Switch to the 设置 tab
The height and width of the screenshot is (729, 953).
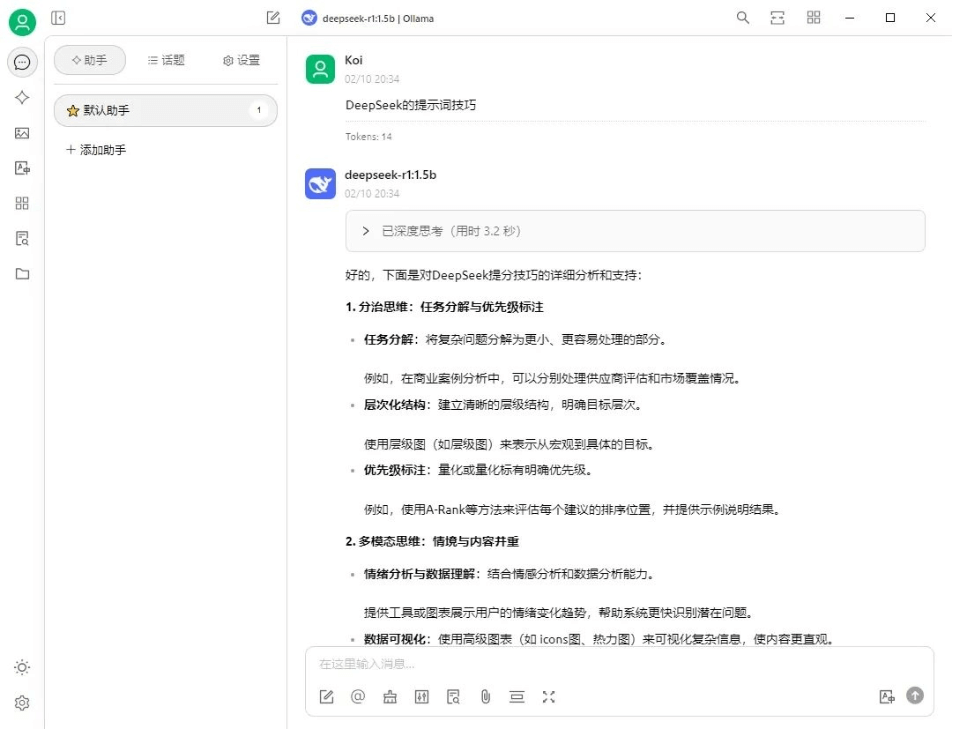(x=241, y=60)
